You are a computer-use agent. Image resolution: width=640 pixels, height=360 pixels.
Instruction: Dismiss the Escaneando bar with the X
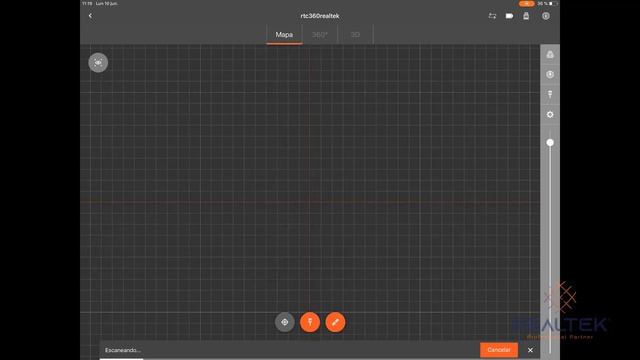pyautogui.click(x=530, y=350)
